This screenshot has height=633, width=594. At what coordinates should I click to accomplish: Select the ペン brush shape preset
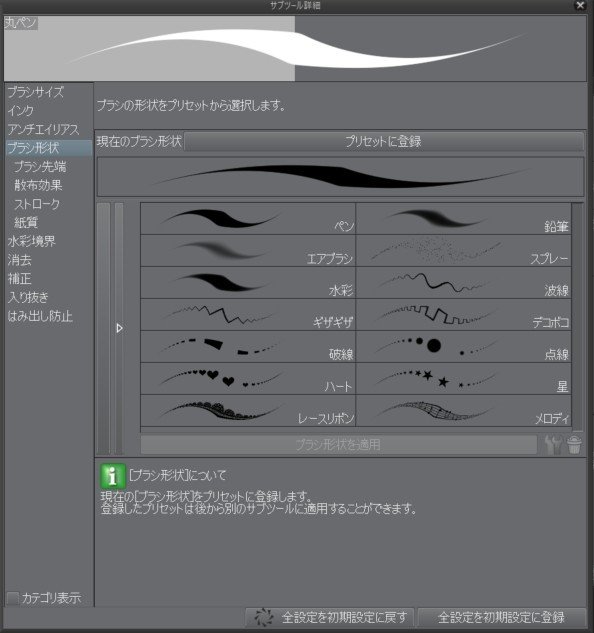pos(248,219)
